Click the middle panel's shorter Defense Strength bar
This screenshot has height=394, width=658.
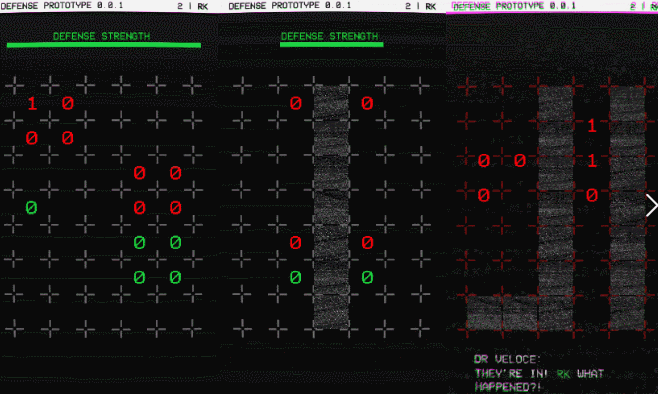(x=332, y=44)
